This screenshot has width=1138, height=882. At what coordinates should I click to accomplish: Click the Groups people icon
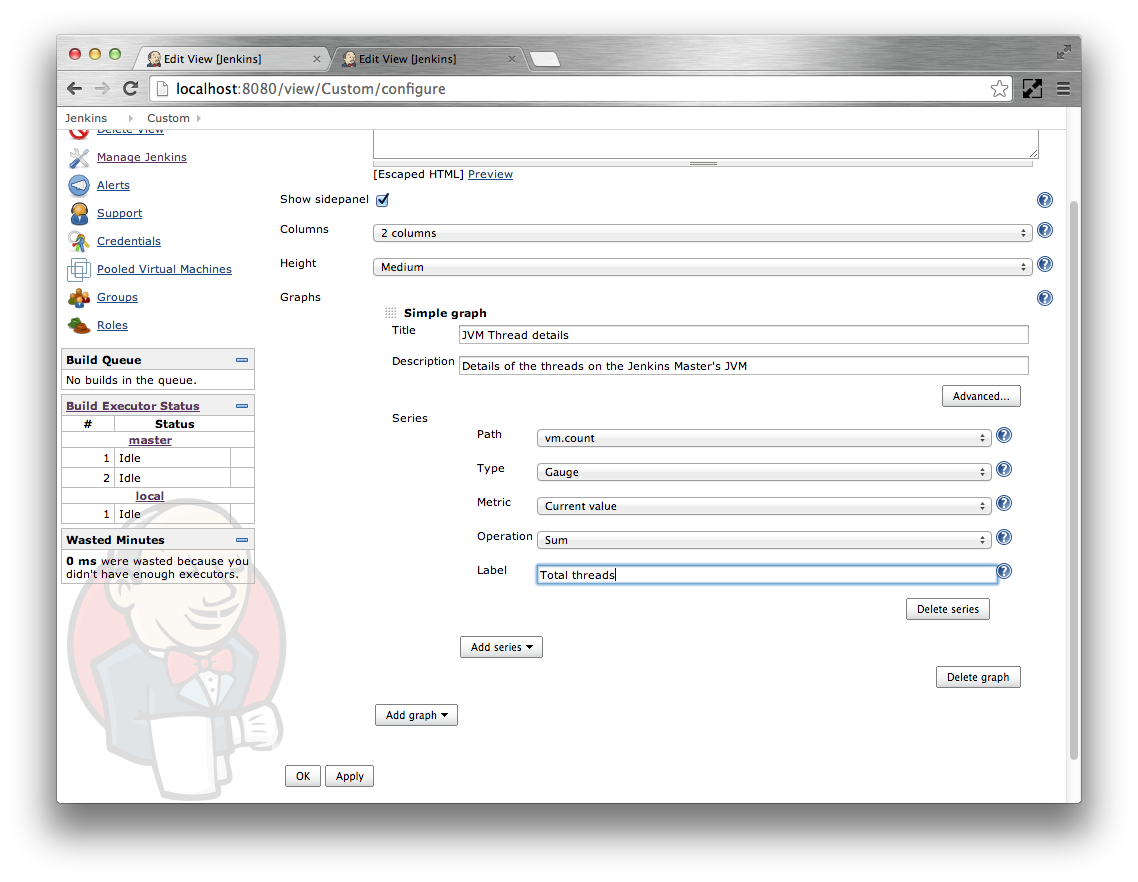(78, 298)
